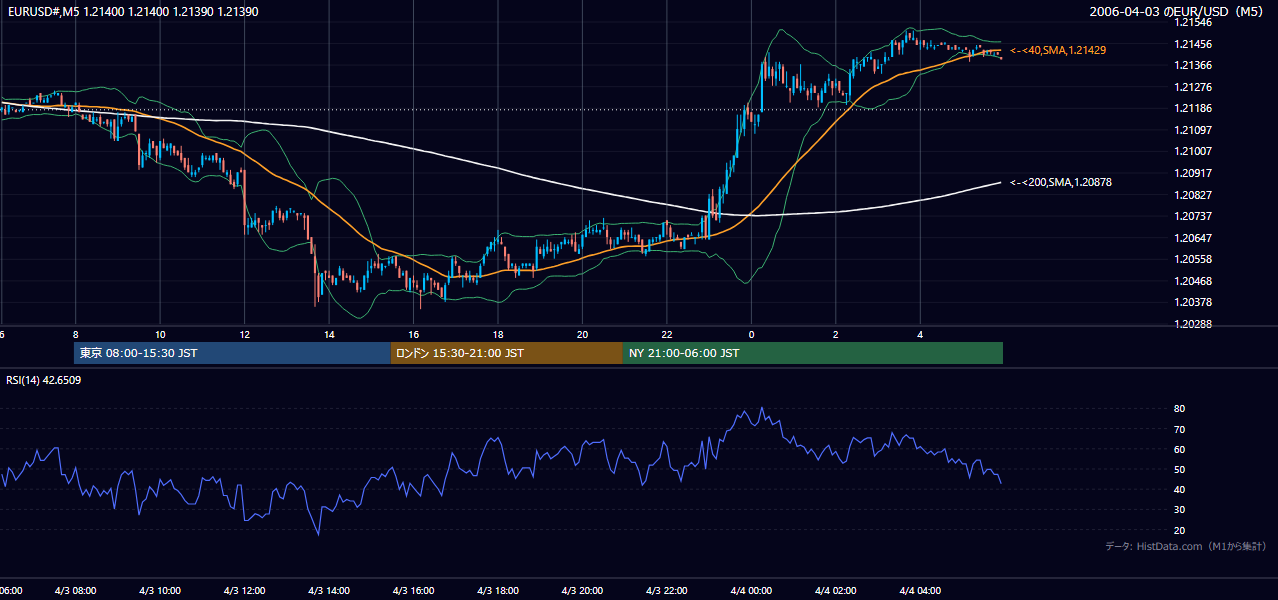1278x600 pixels.
Task: Click the 4/3 10:00 time axis label
Action: 160,590
